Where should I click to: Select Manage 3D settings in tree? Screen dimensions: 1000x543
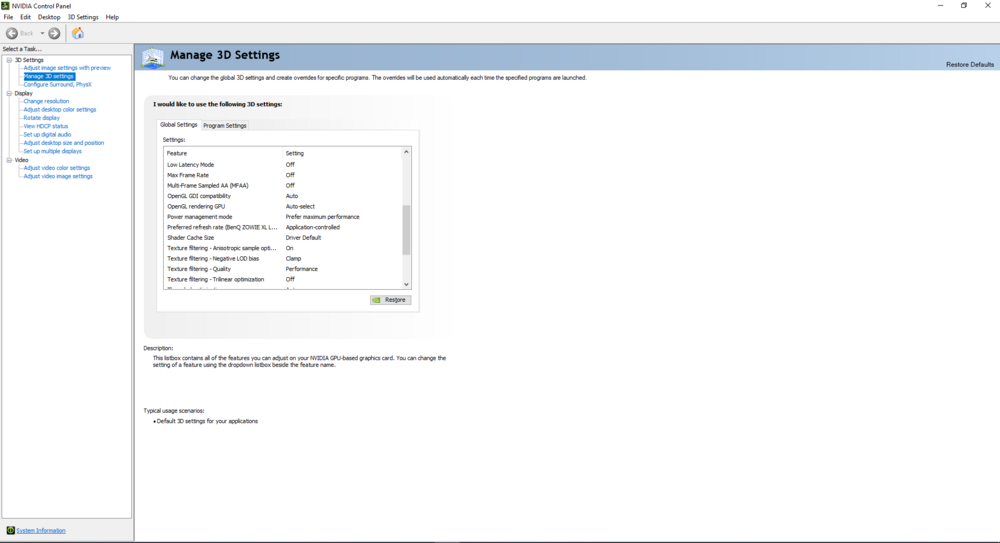49,76
